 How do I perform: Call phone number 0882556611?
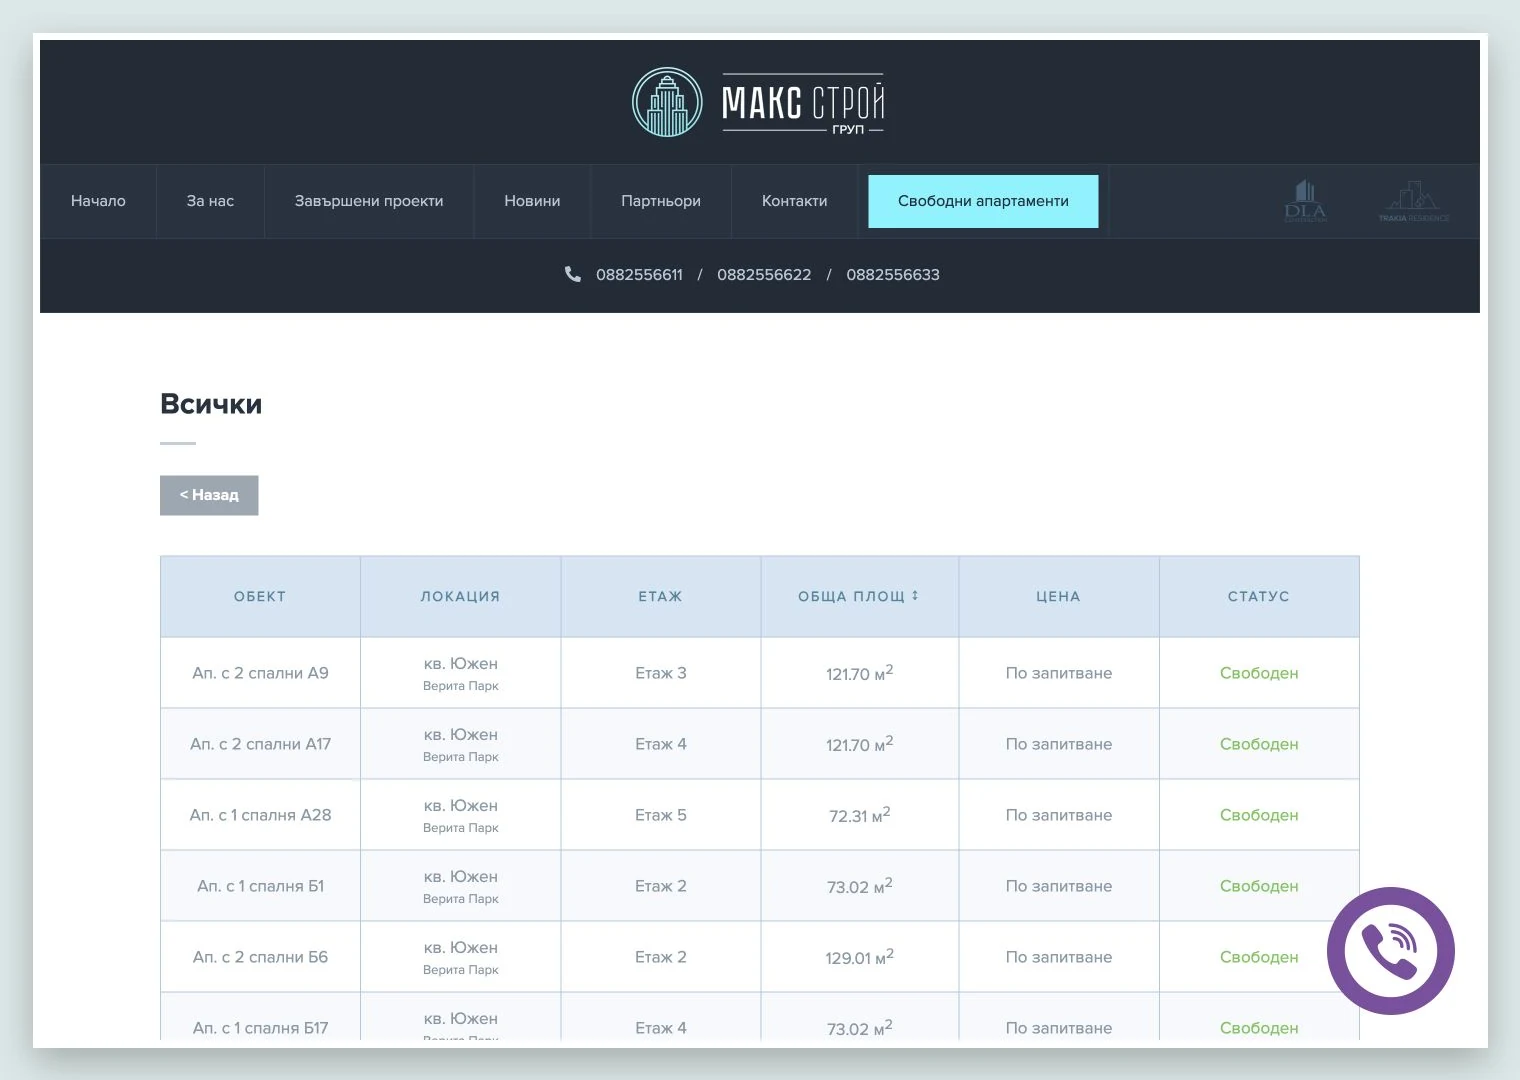639,275
